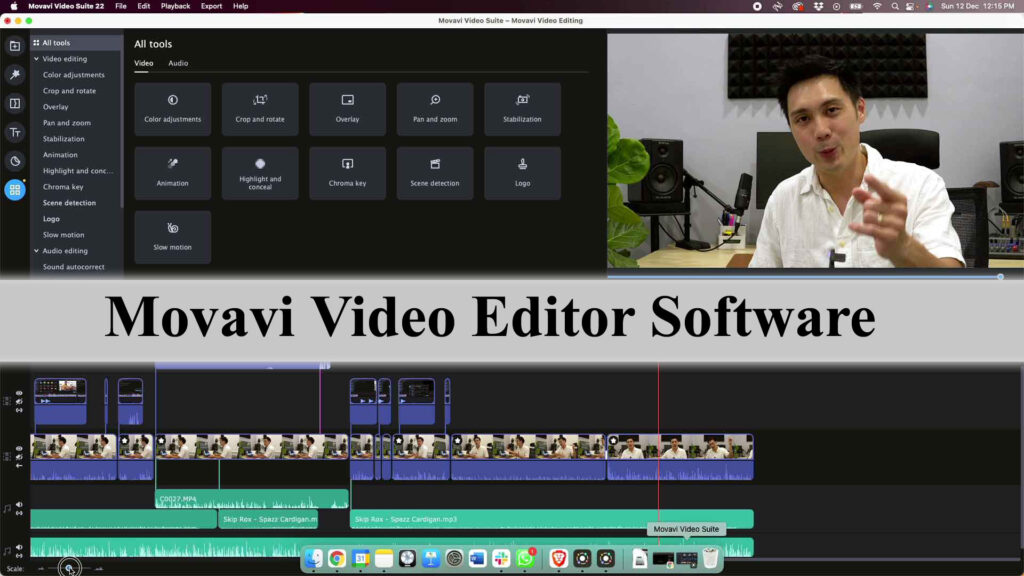The width and height of the screenshot is (1024, 576).
Task: Select the C0027.MP4 audio clip
Action: (x=251, y=499)
